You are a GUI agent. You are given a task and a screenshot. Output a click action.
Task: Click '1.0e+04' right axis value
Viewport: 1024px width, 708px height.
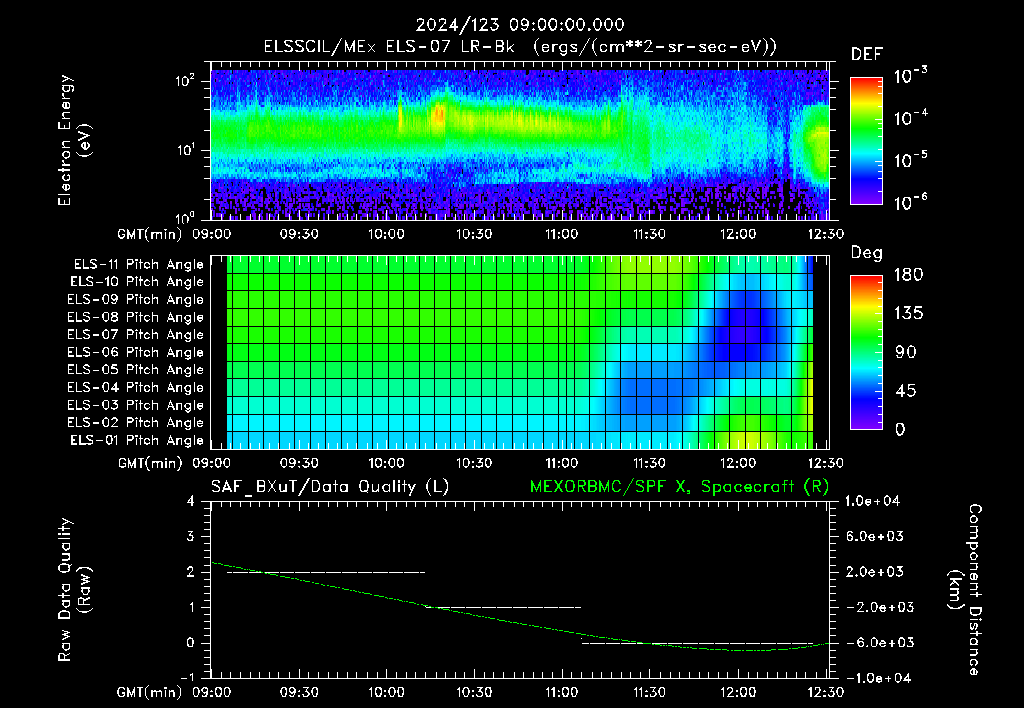click(872, 501)
